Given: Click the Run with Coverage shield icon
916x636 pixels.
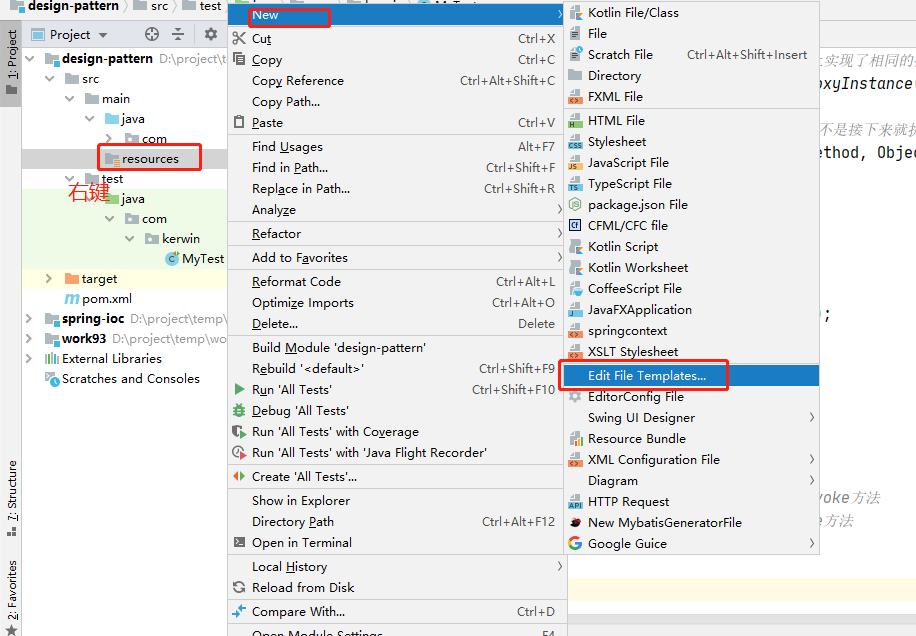Looking at the screenshot, I should click(239, 432).
